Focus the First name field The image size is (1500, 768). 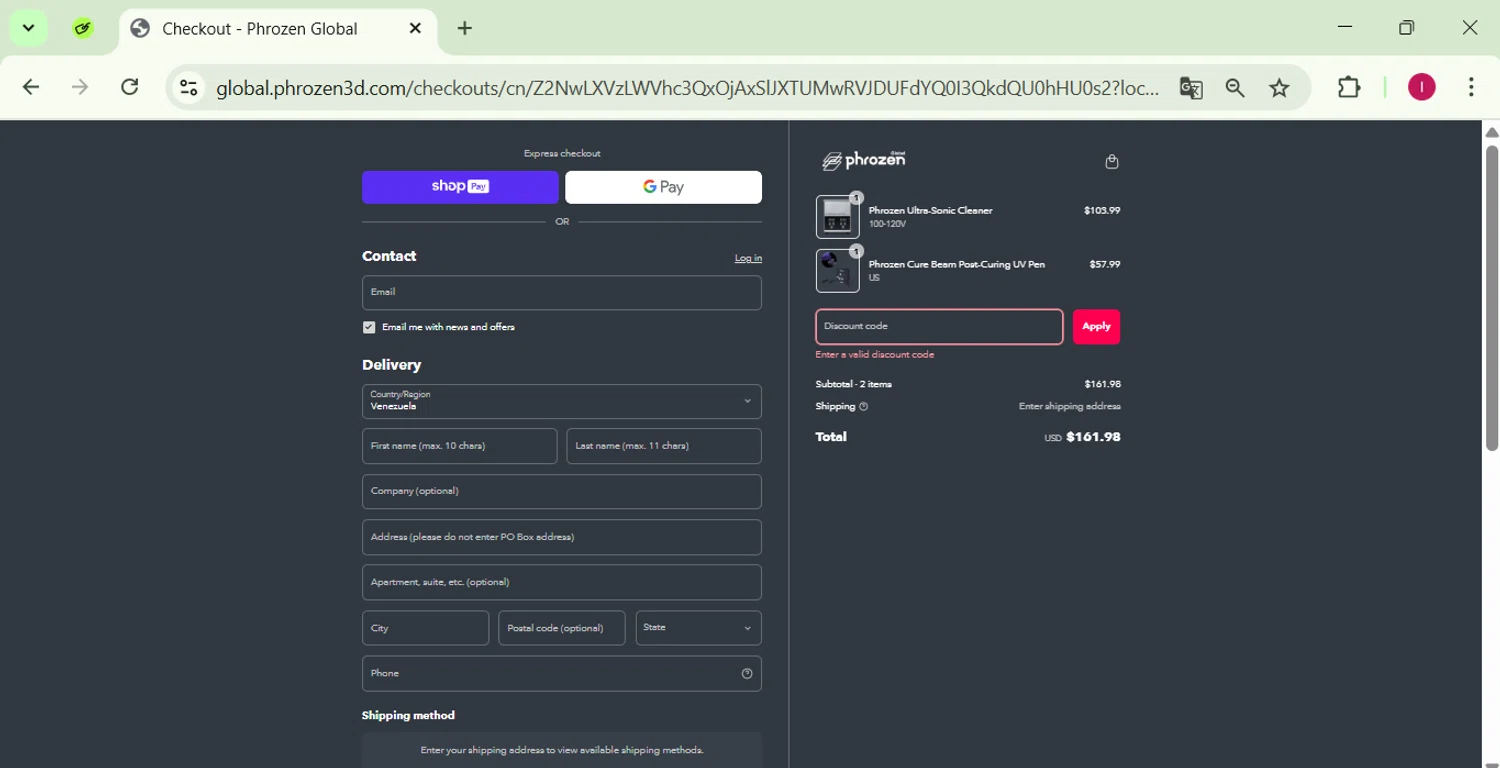pos(459,447)
